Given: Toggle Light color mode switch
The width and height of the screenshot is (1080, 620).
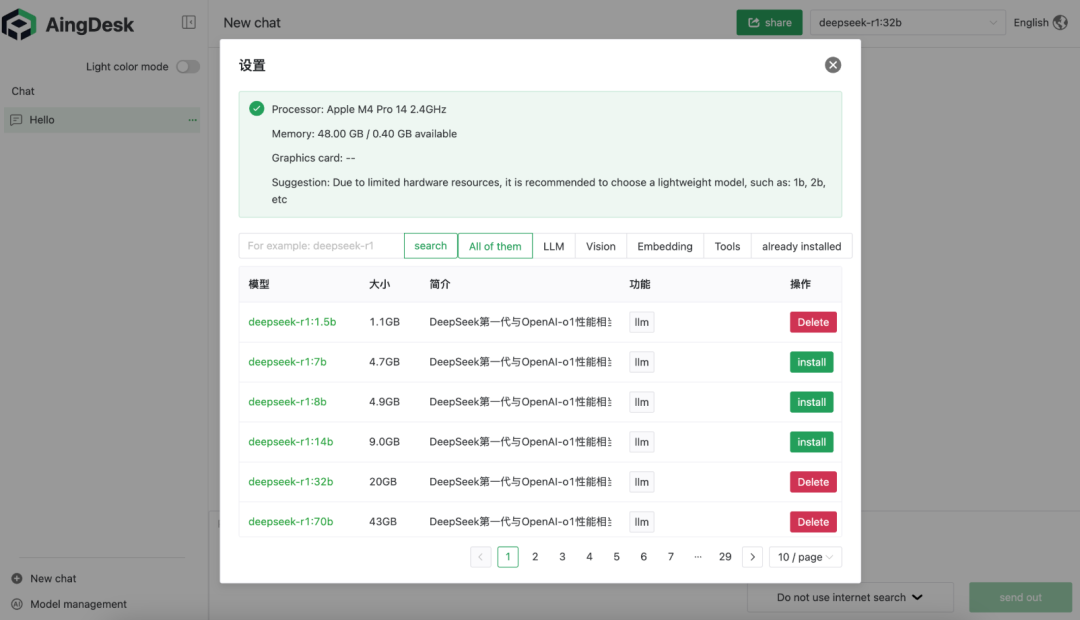Looking at the screenshot, I should (x=187, y=65).
